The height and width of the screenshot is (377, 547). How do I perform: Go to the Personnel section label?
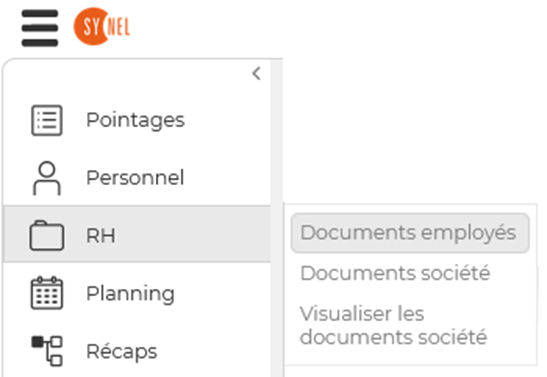click(x=135, y=178)
